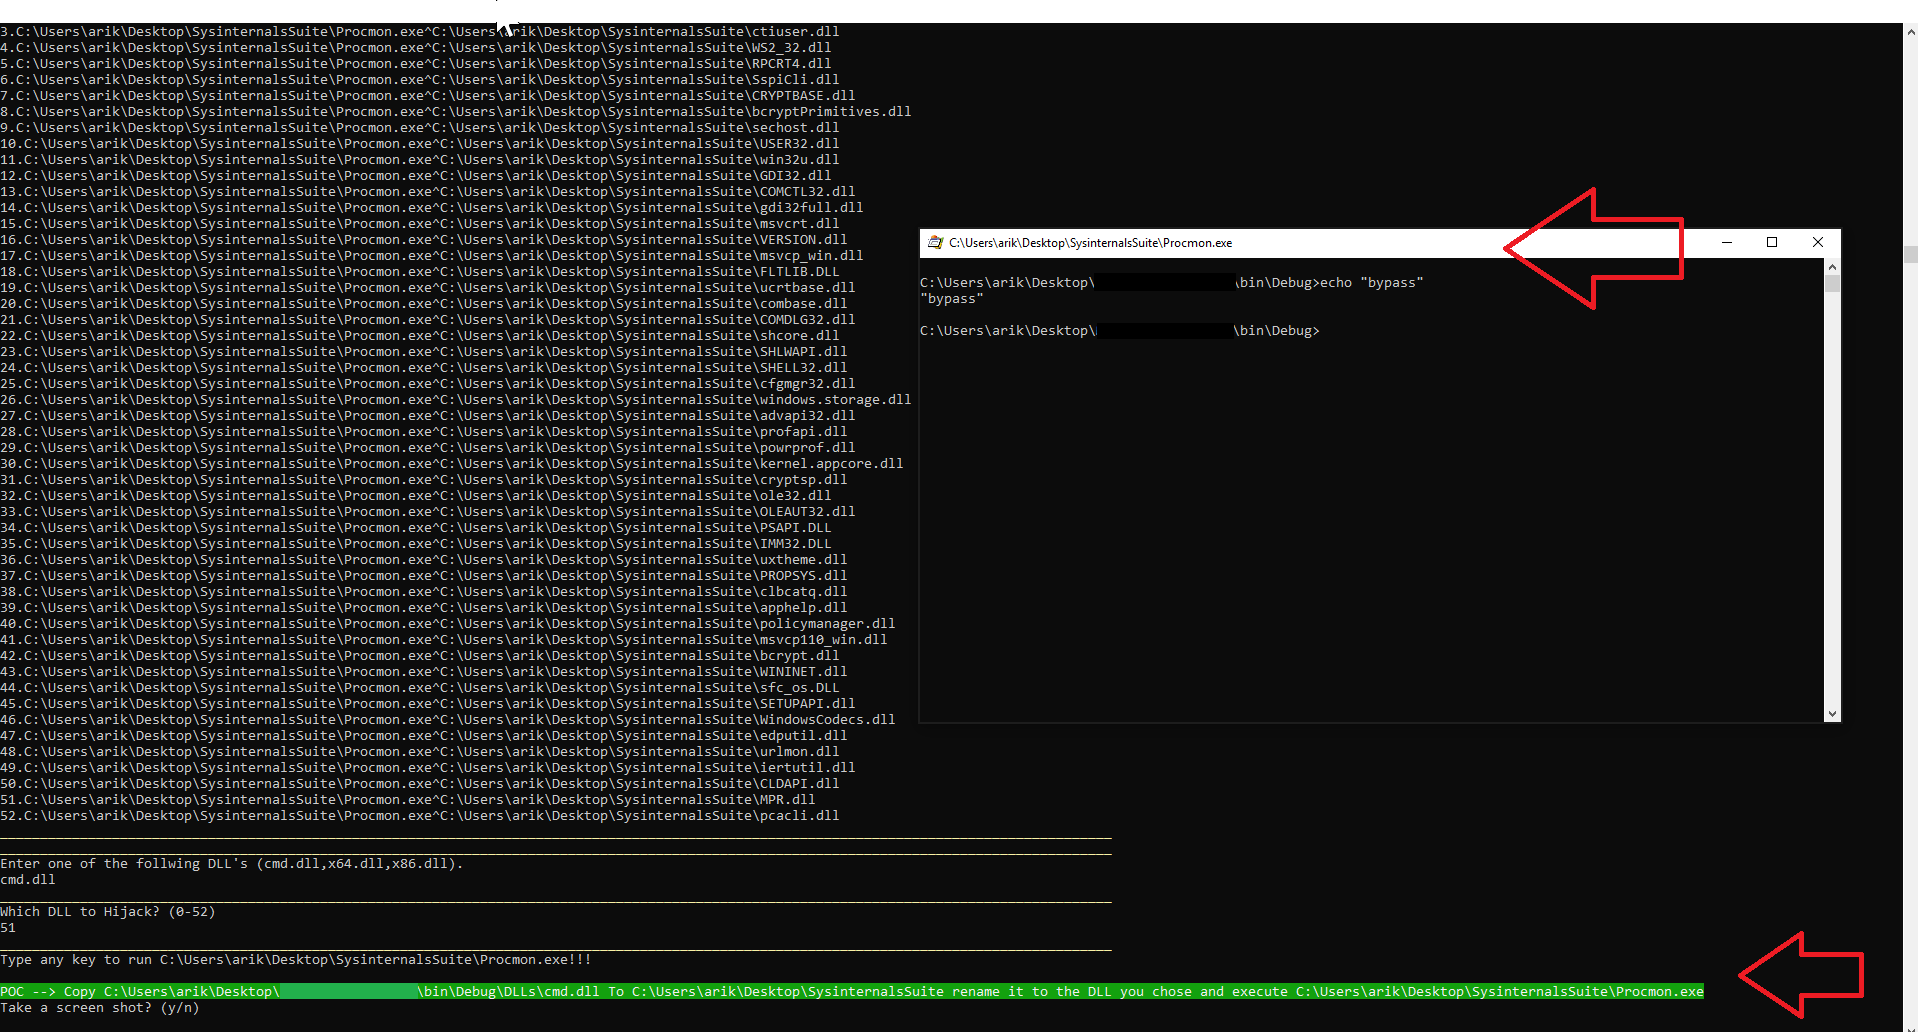Click the line ending in OLEAUT32.dll
The height and width of the screenshot is (1032, 1918).
(x=428, y=512)
